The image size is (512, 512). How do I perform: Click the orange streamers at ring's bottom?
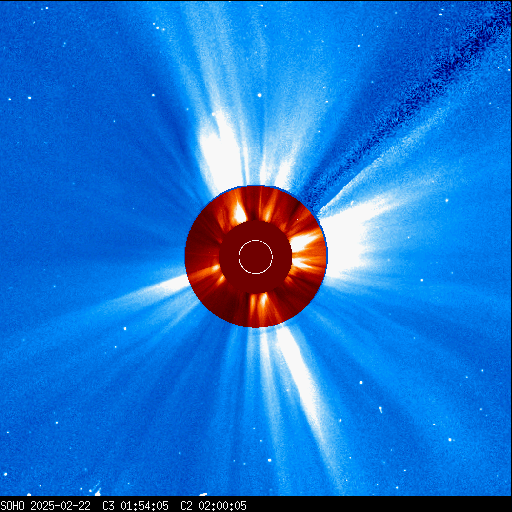258,307
